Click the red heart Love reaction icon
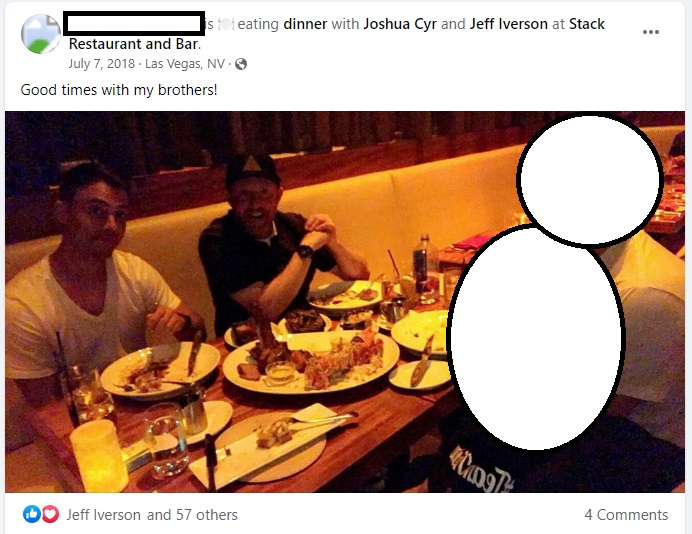Viewport: 692px width, 534px height. pyautogui.click(x=50, y=514)
